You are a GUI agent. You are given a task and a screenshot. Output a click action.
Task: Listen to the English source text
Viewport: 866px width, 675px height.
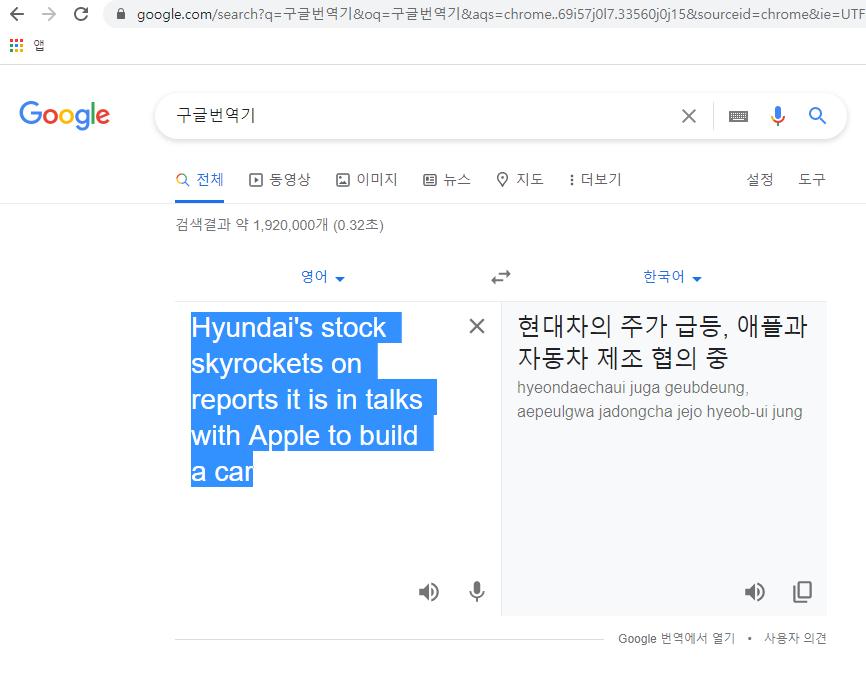click(429, 592)
